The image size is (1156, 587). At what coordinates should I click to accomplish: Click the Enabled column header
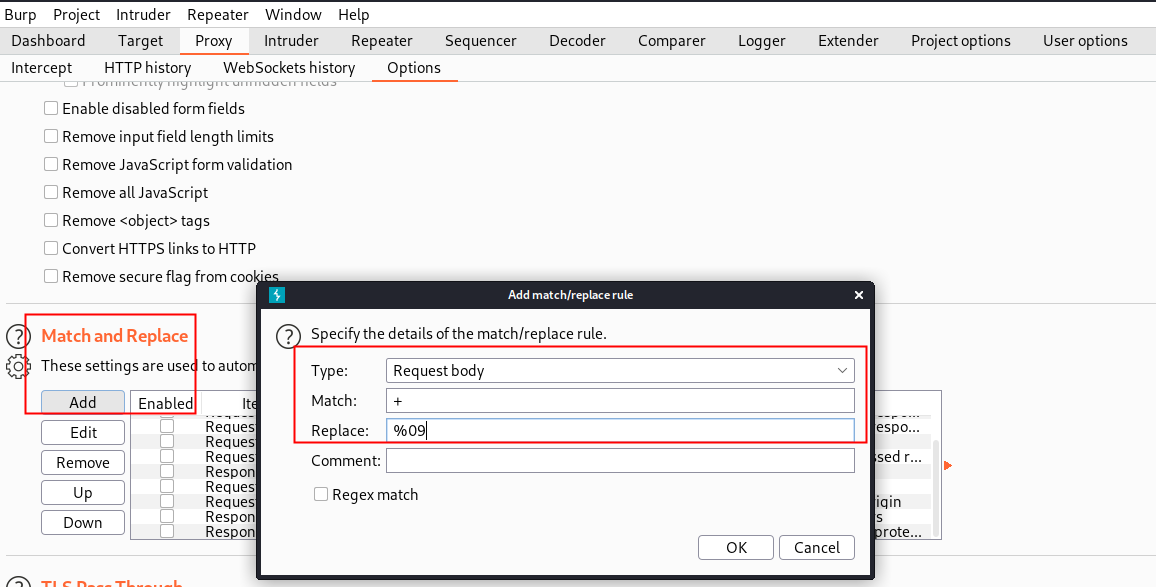pos(165,403)
